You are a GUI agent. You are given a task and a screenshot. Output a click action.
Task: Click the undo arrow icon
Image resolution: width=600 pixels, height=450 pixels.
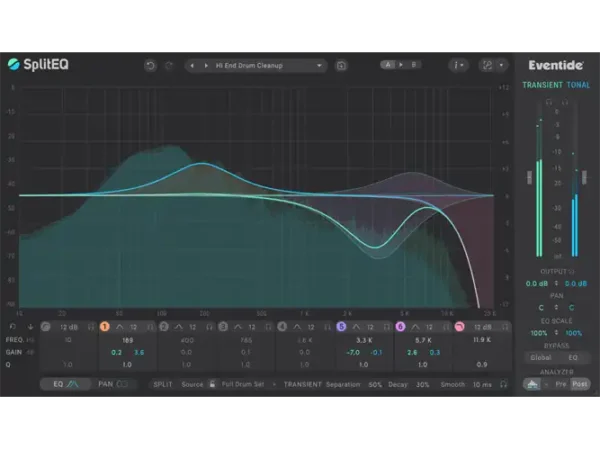[x=150, y=66]
